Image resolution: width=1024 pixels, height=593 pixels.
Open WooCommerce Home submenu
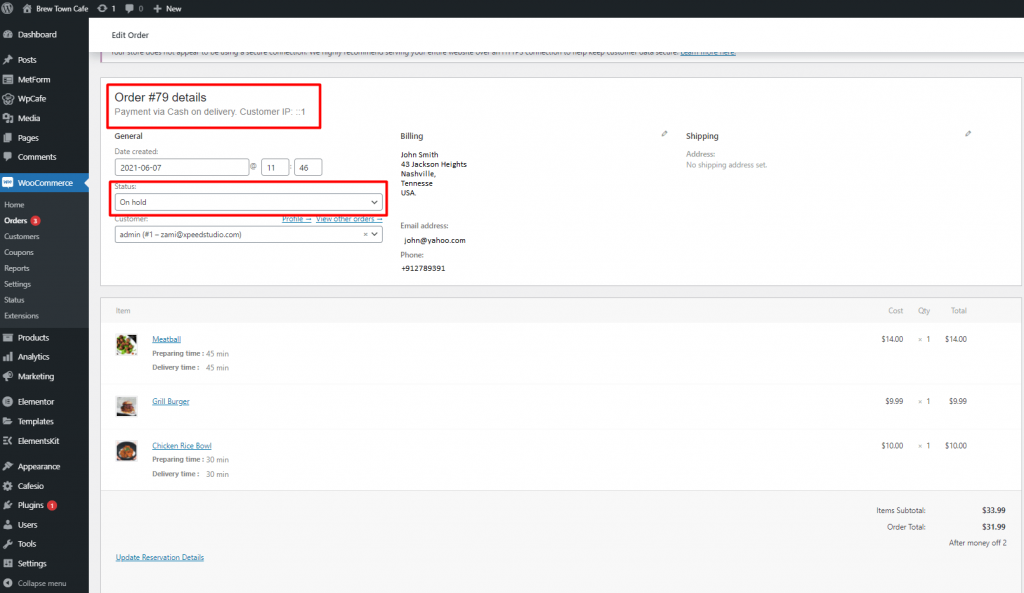[x=14, y=204]
